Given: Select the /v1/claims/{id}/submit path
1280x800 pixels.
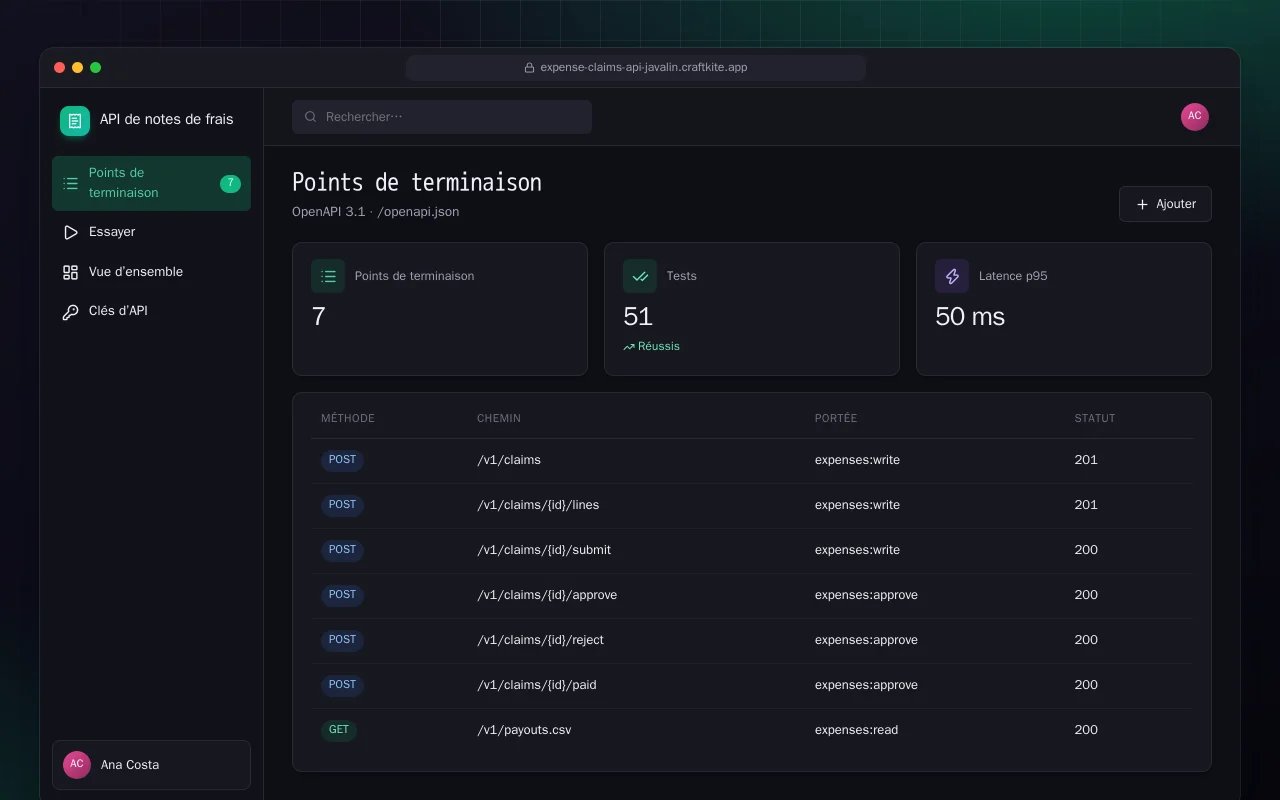Looking at the screenshot, I should tap(544, 550).
